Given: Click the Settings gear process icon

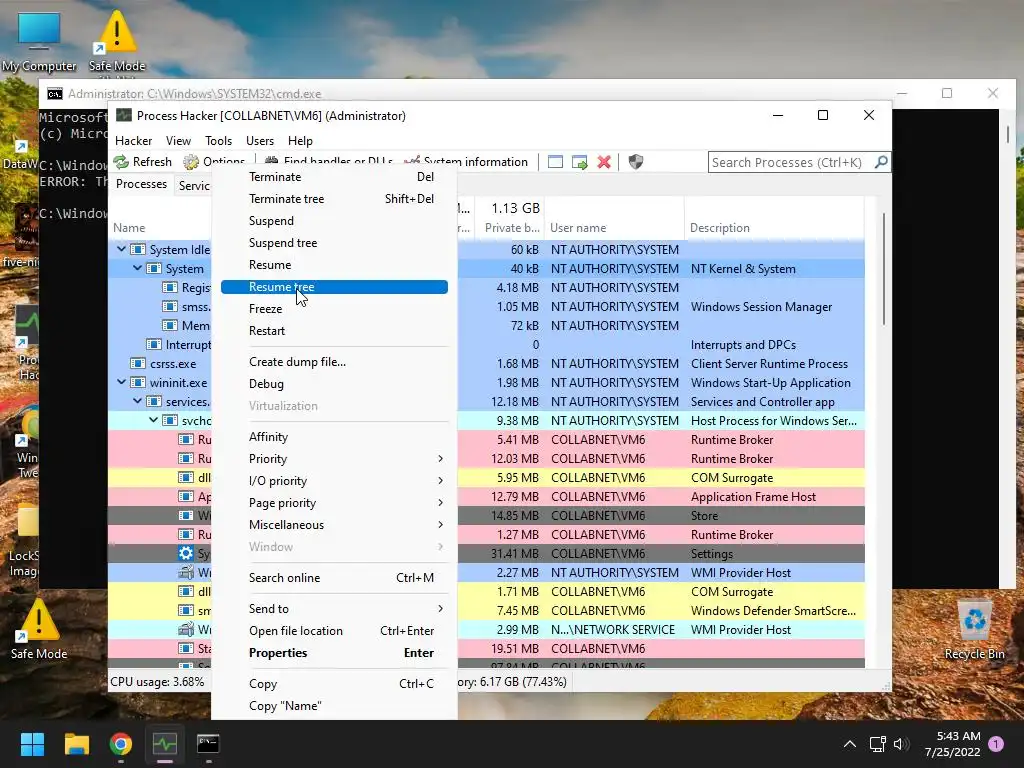Looking at the screenshot, I should click(186, 553).
